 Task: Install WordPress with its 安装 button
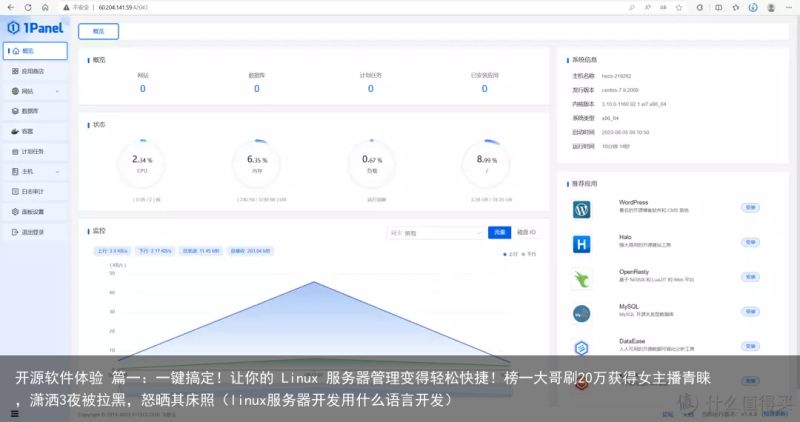click(750, 208)
